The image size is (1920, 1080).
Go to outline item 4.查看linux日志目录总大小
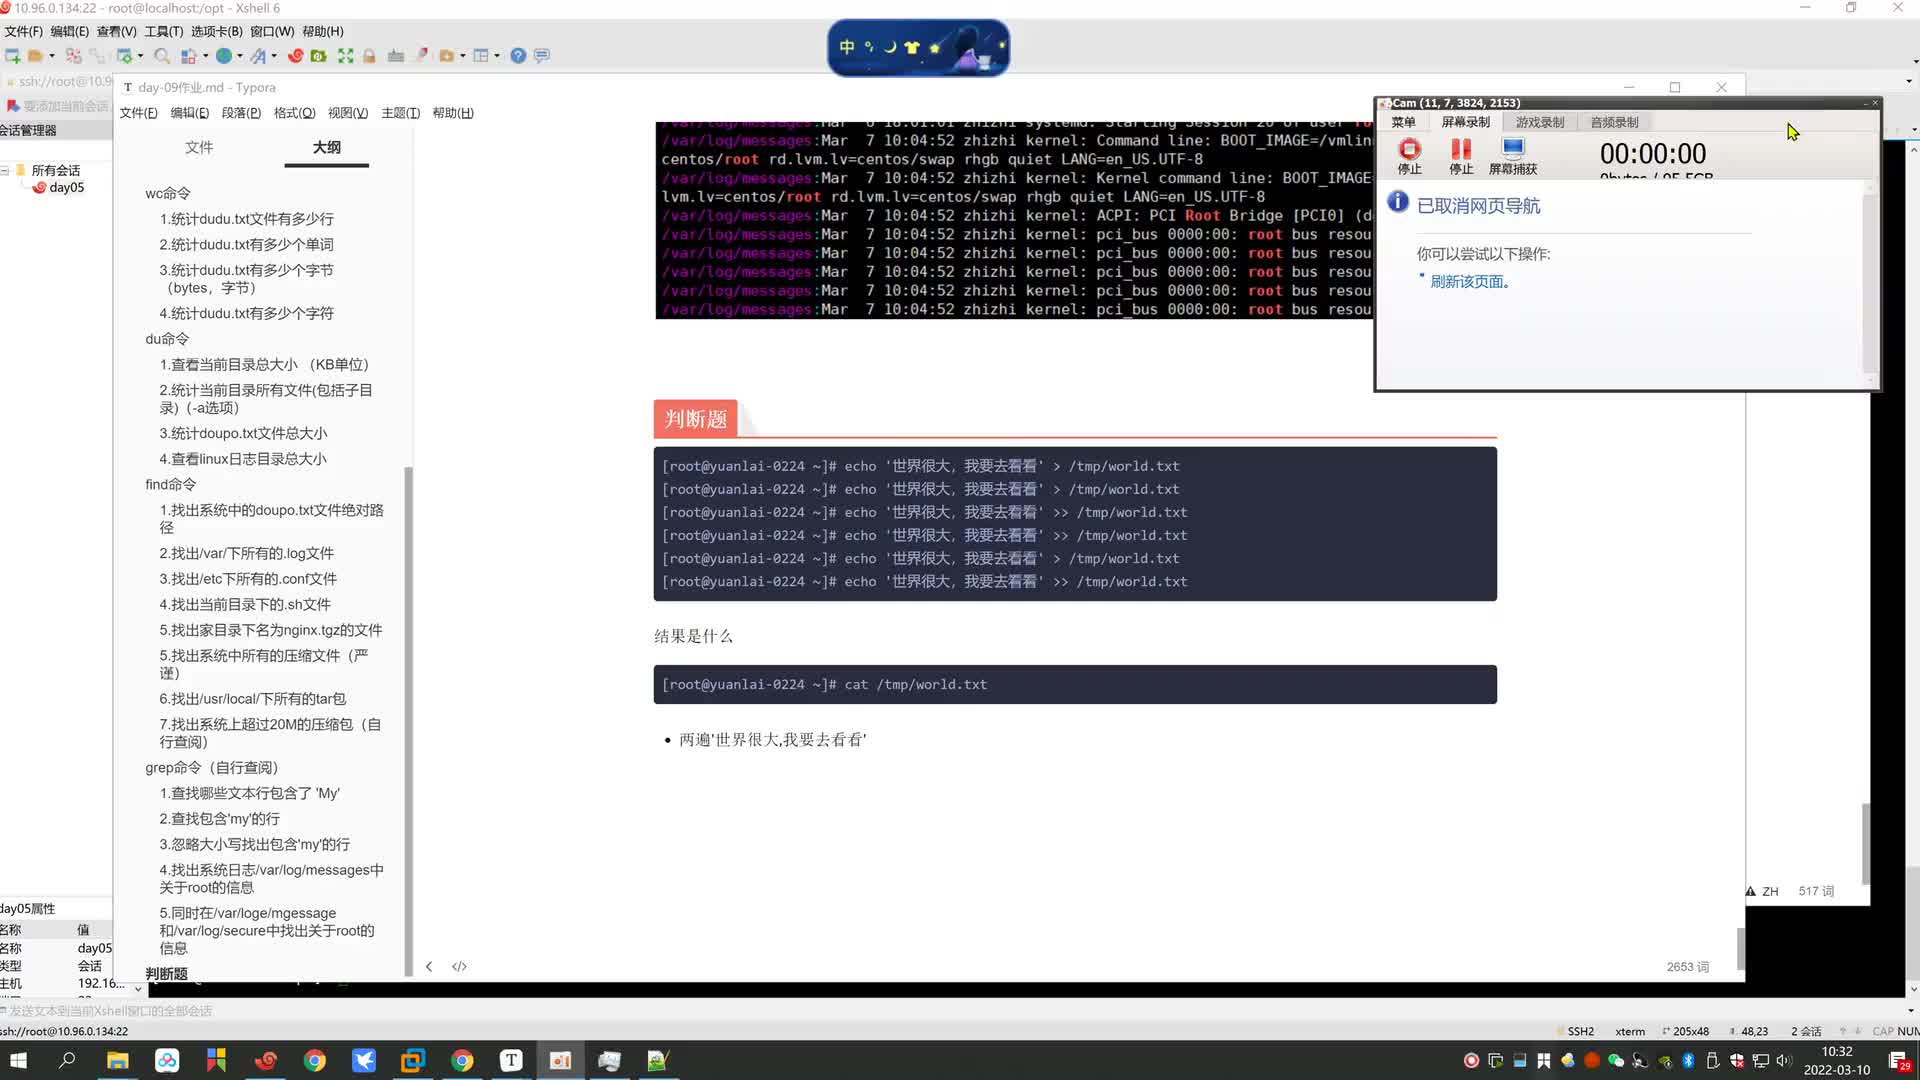[243, 459]
